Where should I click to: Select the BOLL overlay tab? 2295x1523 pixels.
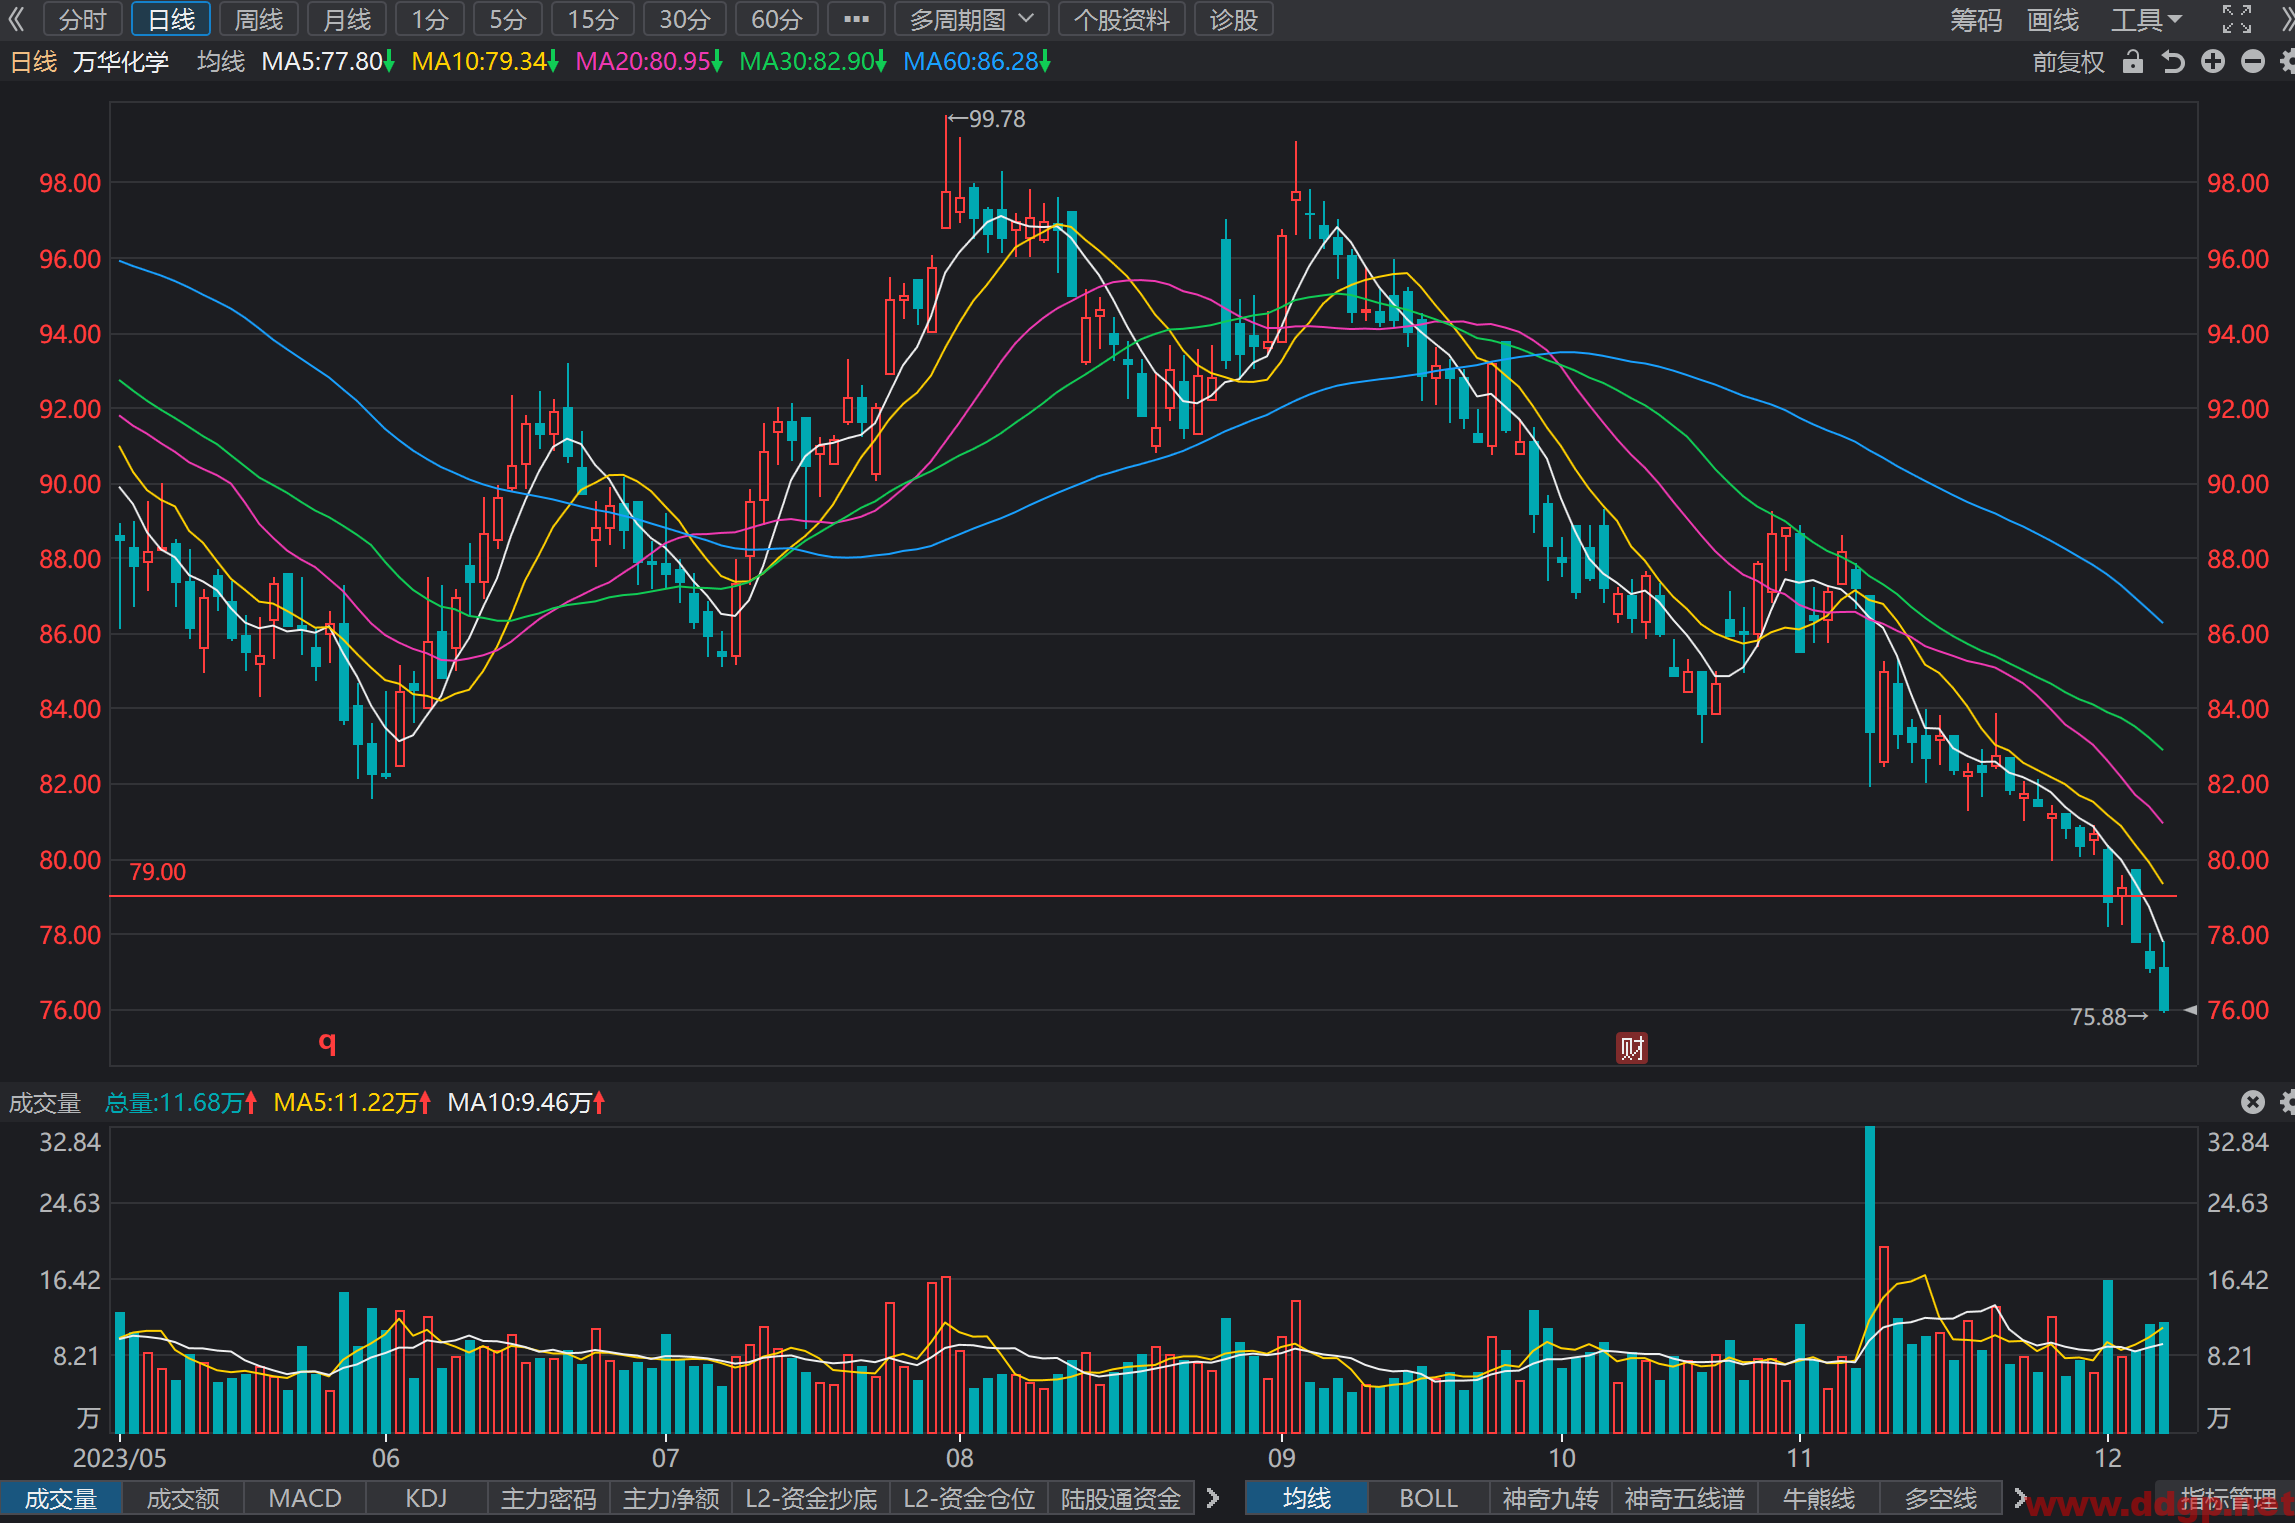click(1428, 1498)
